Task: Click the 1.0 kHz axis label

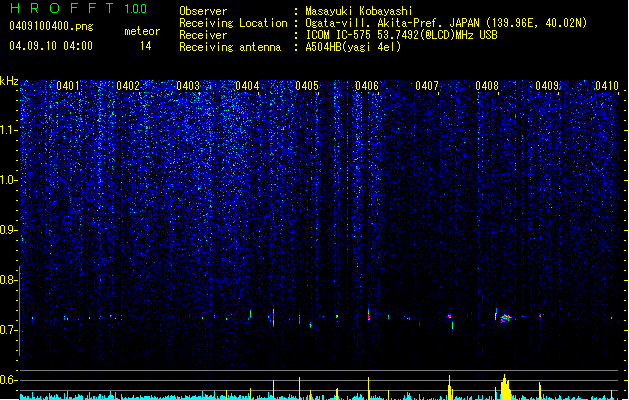Action: point(8,180)
